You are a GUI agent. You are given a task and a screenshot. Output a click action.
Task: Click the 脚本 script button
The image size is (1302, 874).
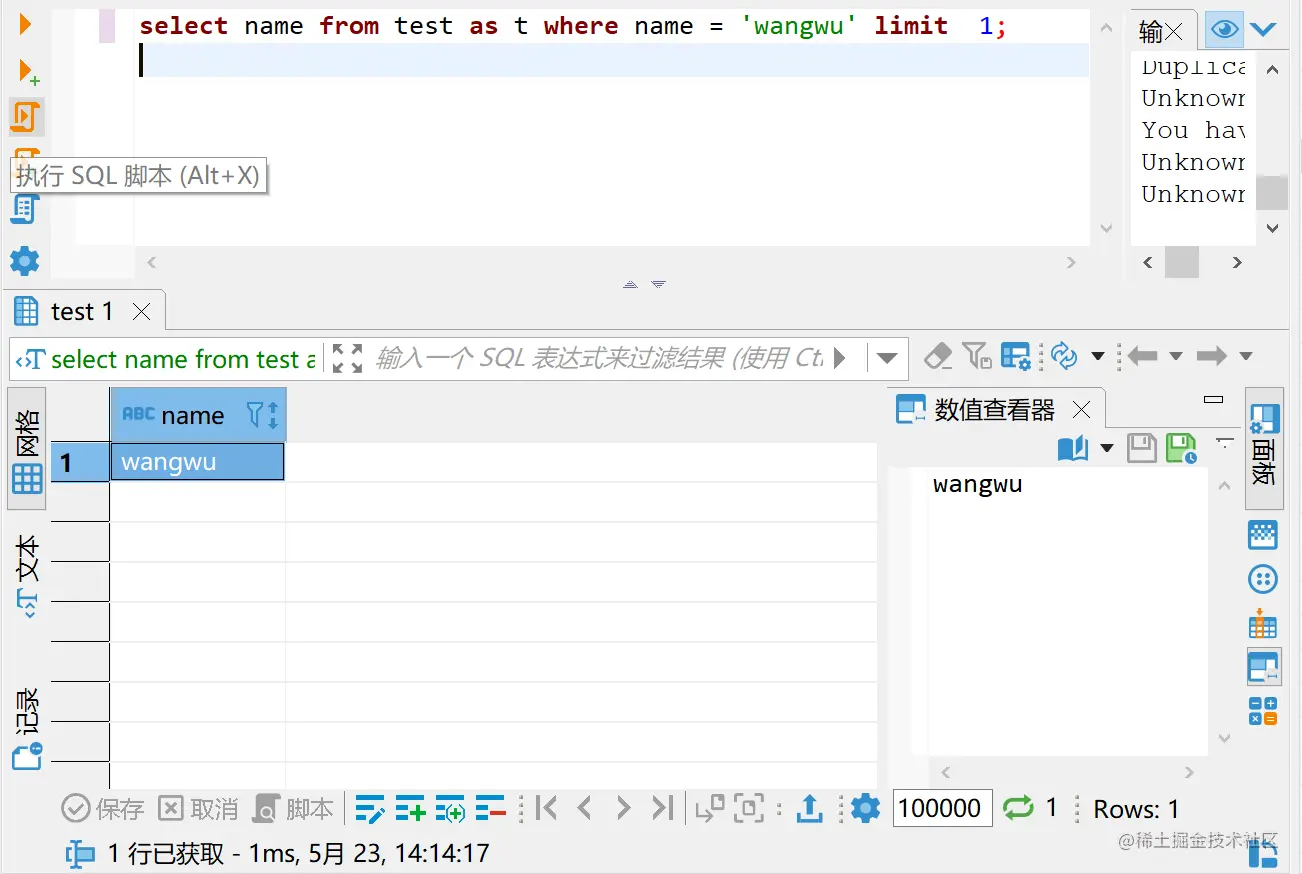pos(294,808)
